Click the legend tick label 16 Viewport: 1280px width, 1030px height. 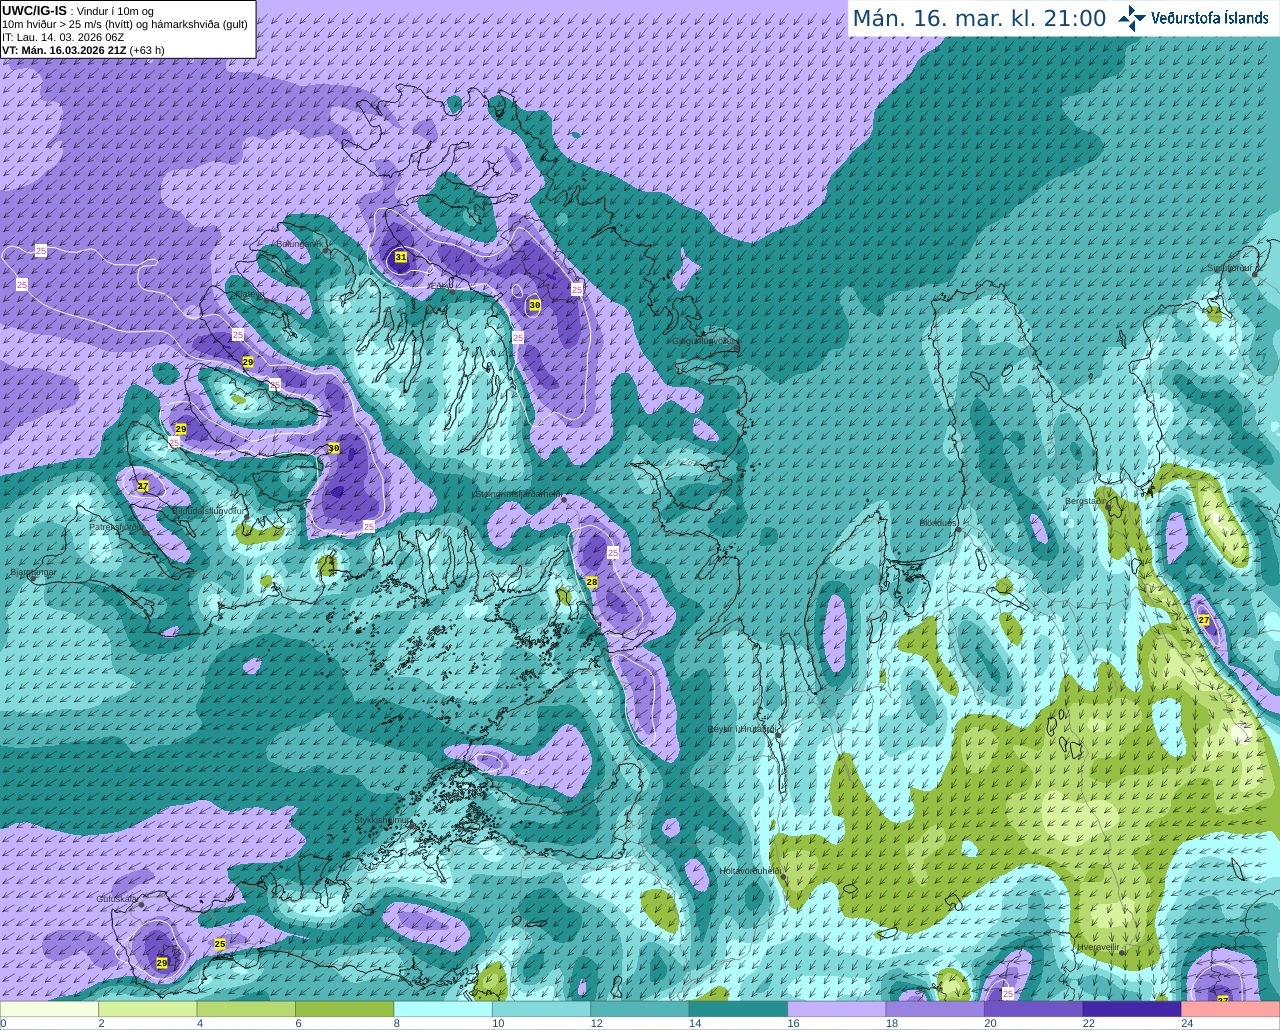[793, 1023]
